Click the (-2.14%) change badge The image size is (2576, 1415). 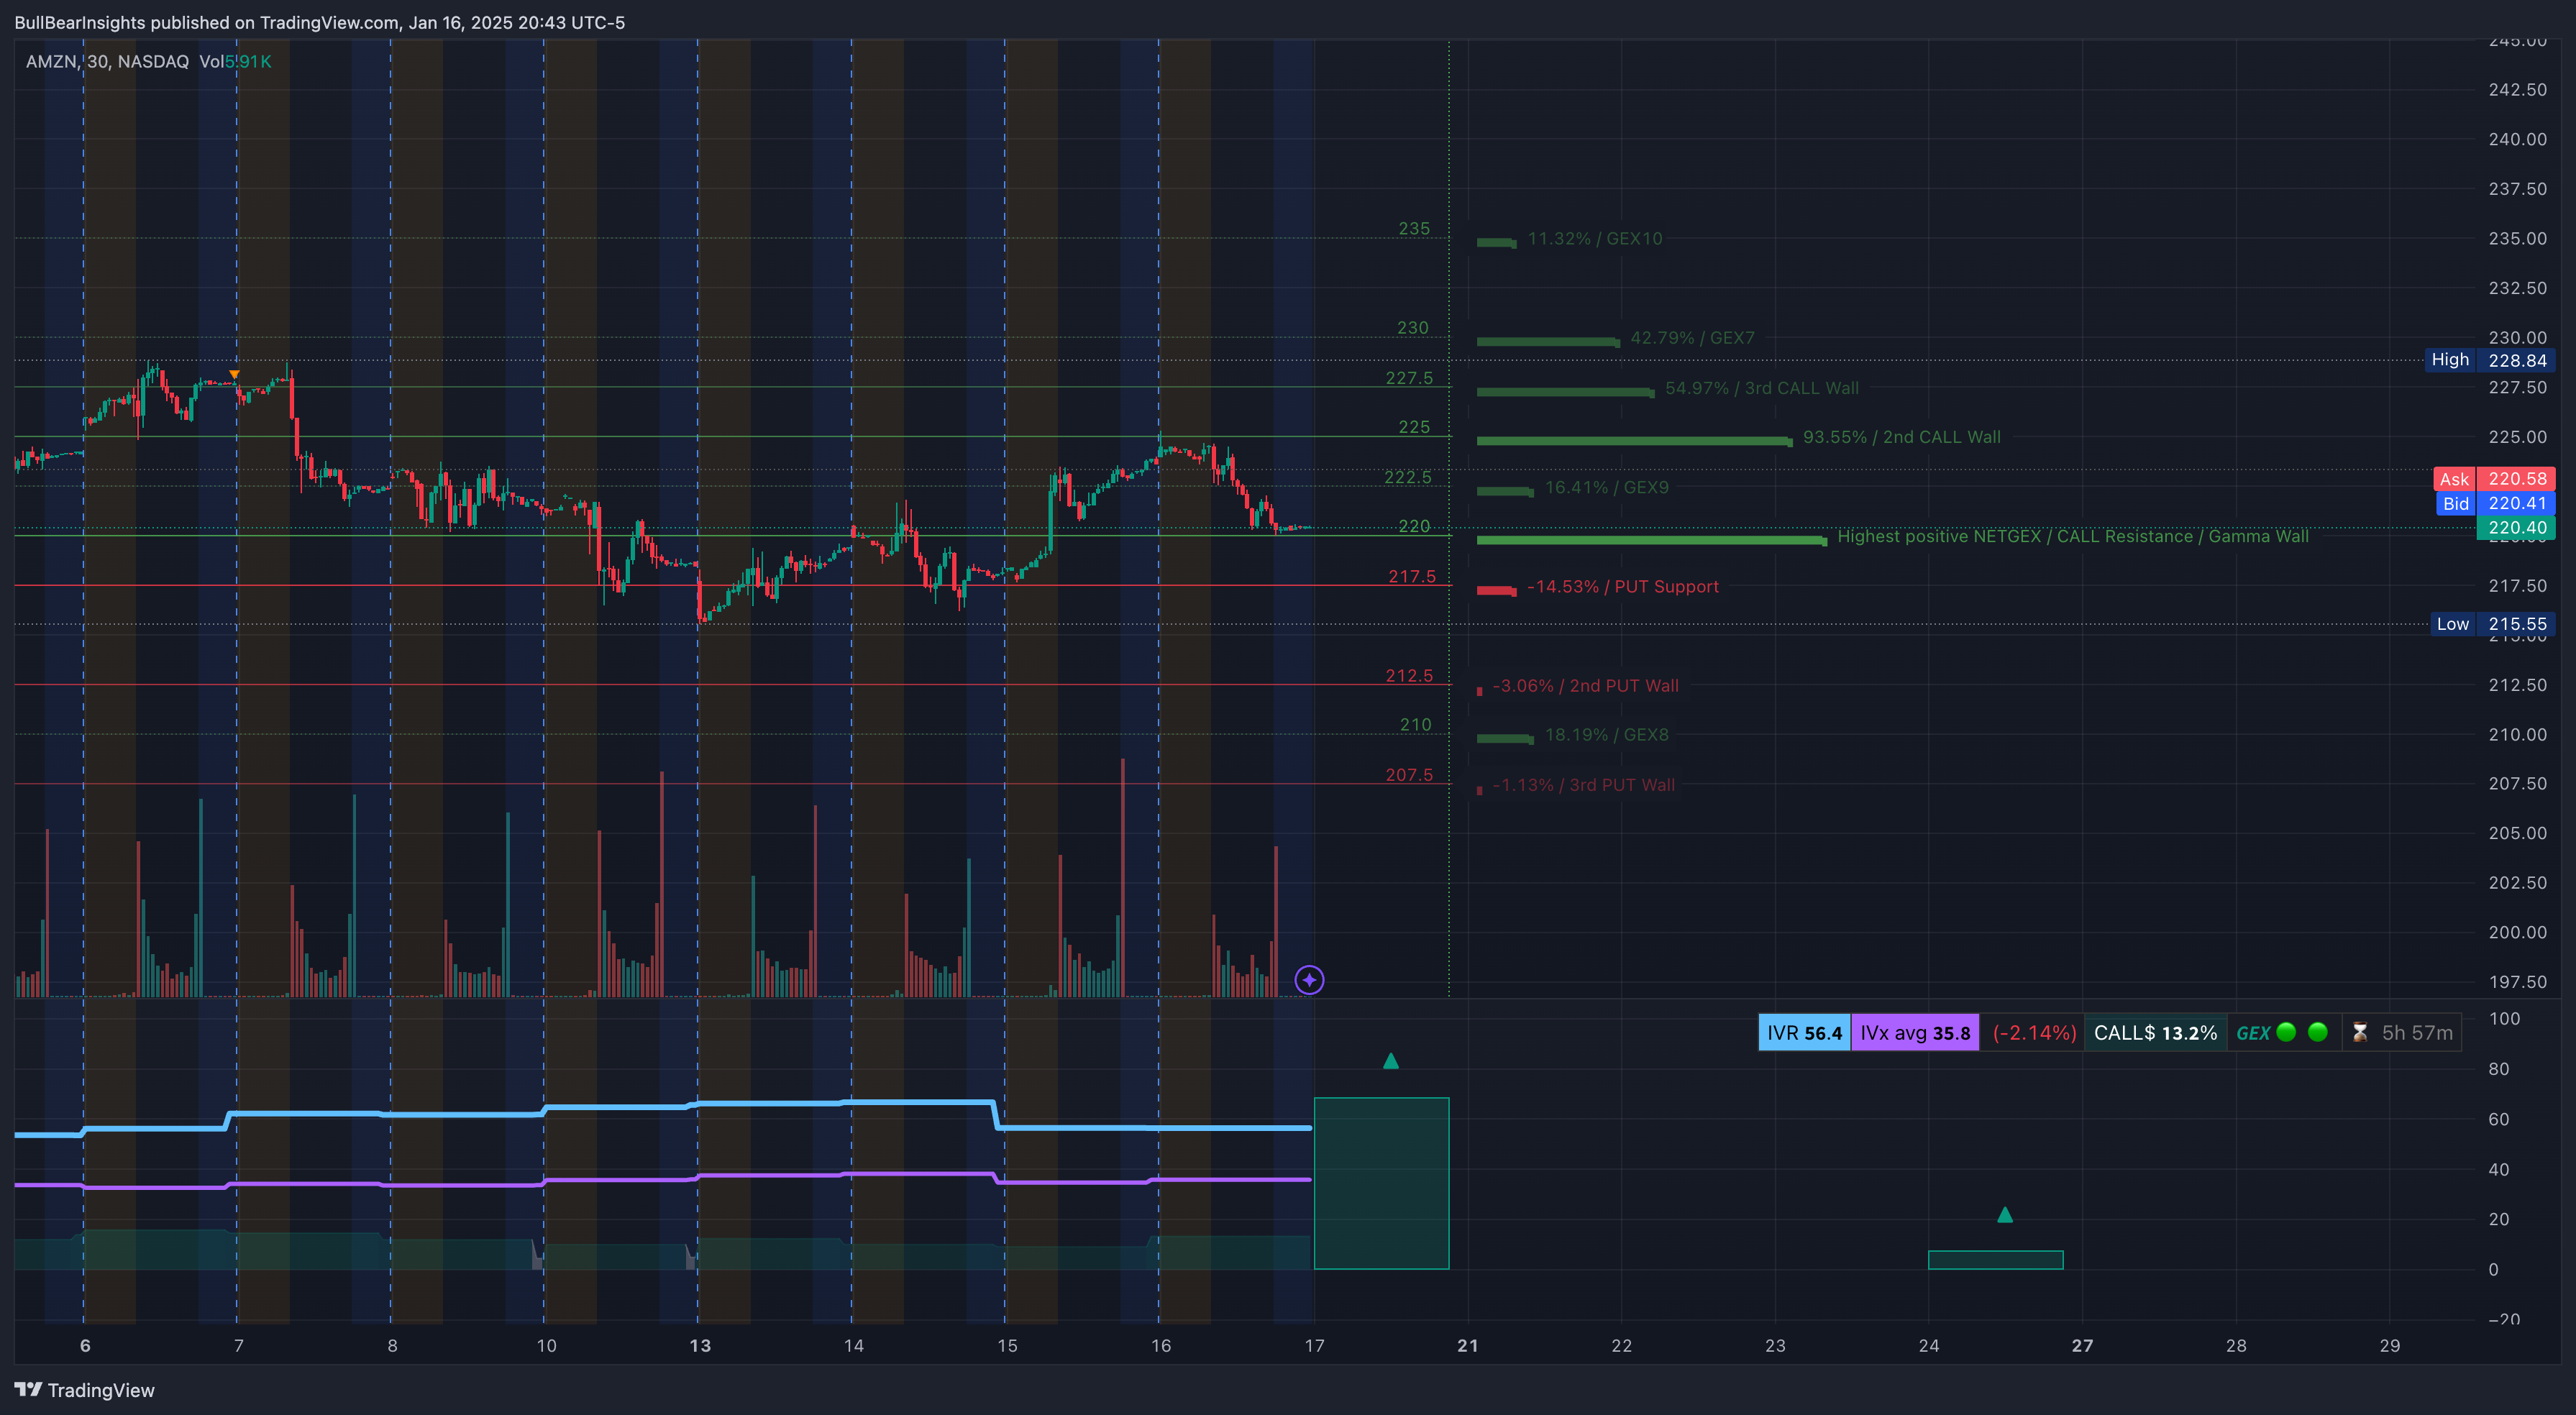click(x=2034, y=1033)
